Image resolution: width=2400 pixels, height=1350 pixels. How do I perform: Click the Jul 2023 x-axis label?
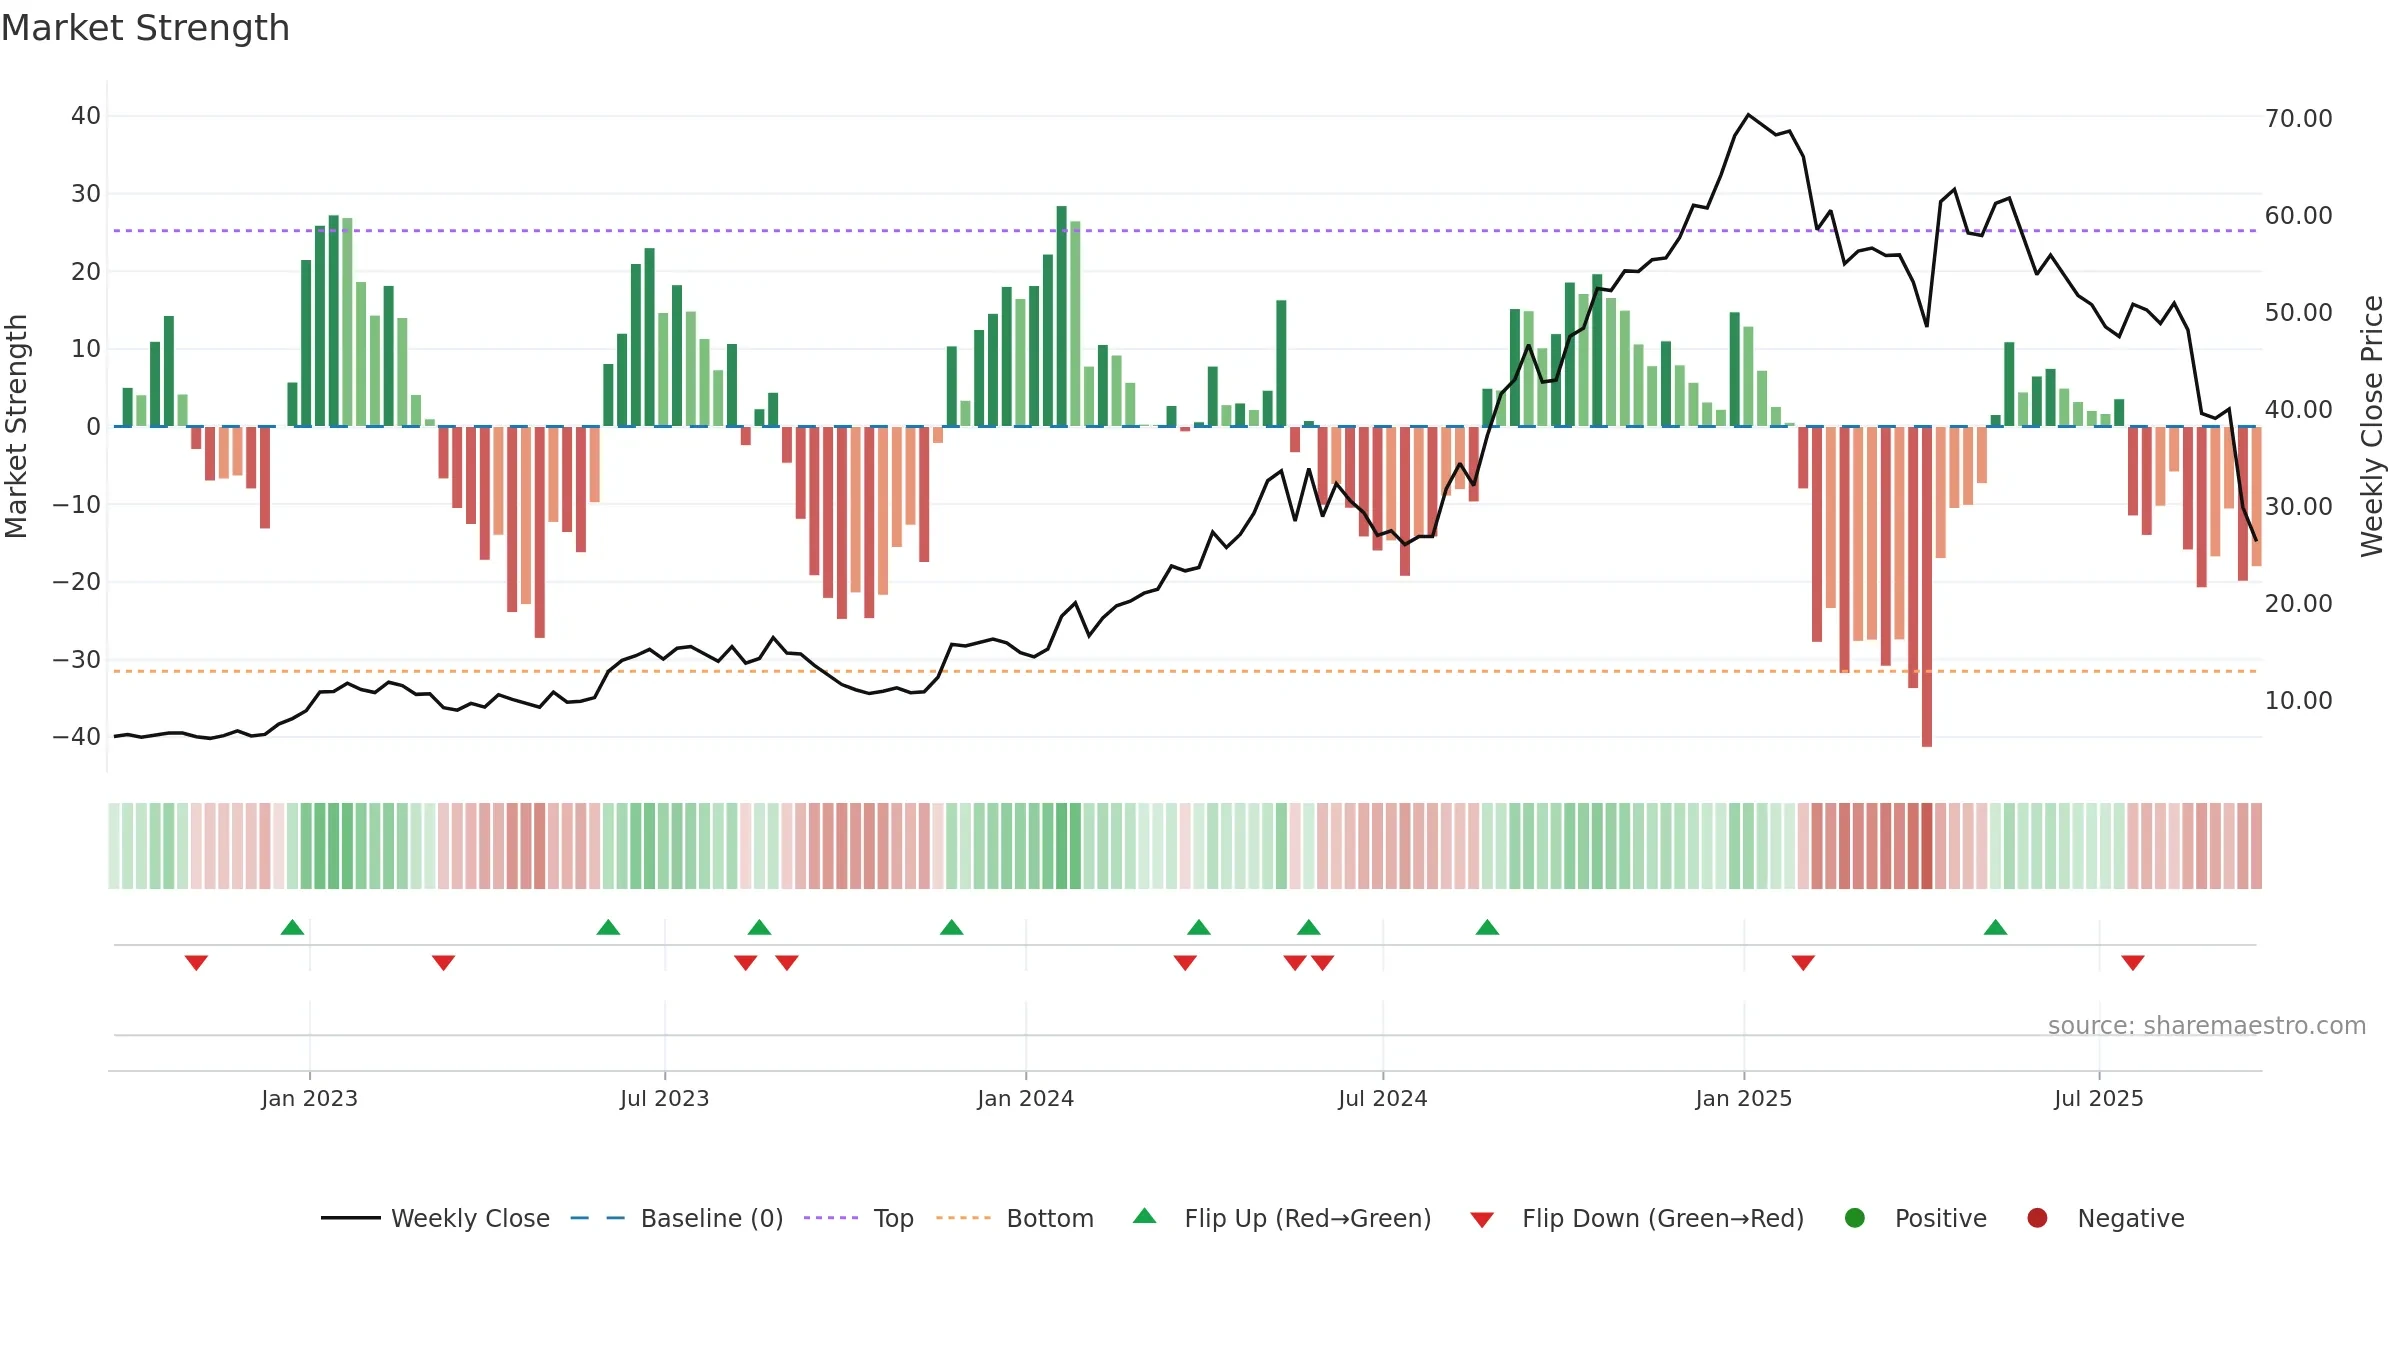pyautogui.click(x=665, y=1098)
